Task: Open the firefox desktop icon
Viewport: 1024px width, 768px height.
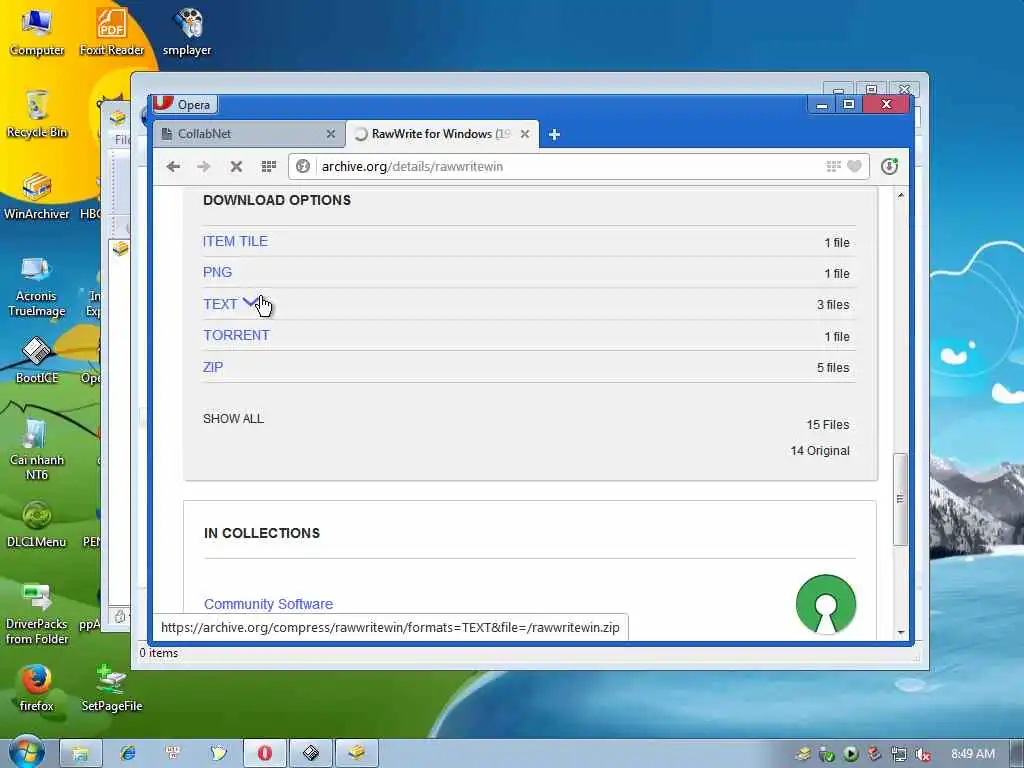Action: click(37, 688)
